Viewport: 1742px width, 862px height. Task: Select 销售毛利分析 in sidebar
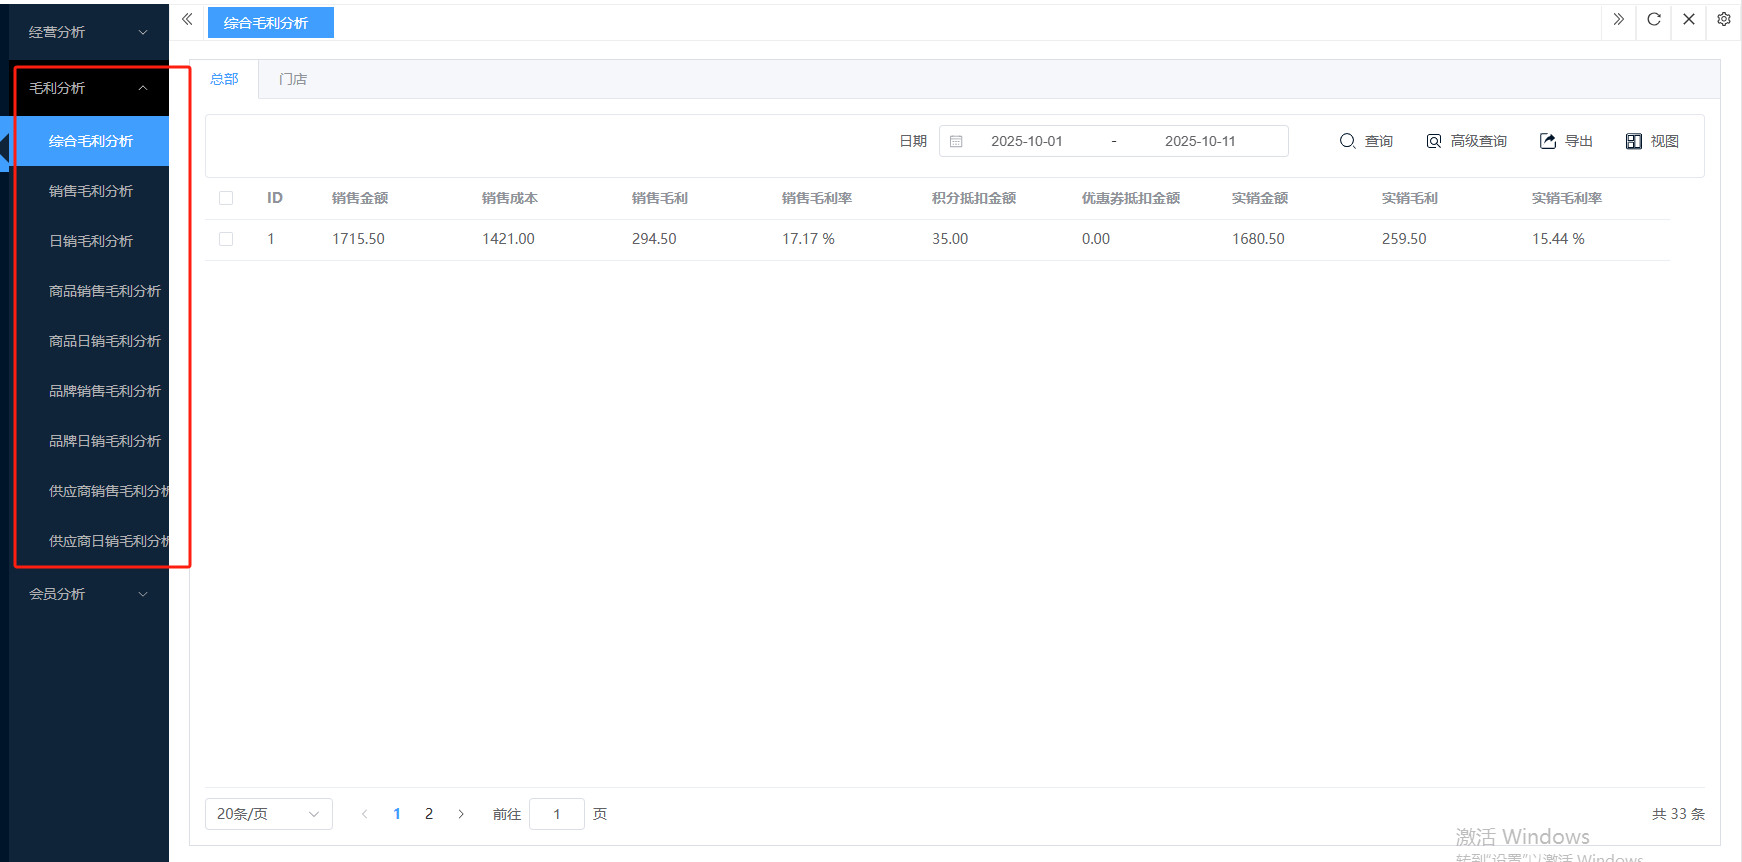coord(91,191)
